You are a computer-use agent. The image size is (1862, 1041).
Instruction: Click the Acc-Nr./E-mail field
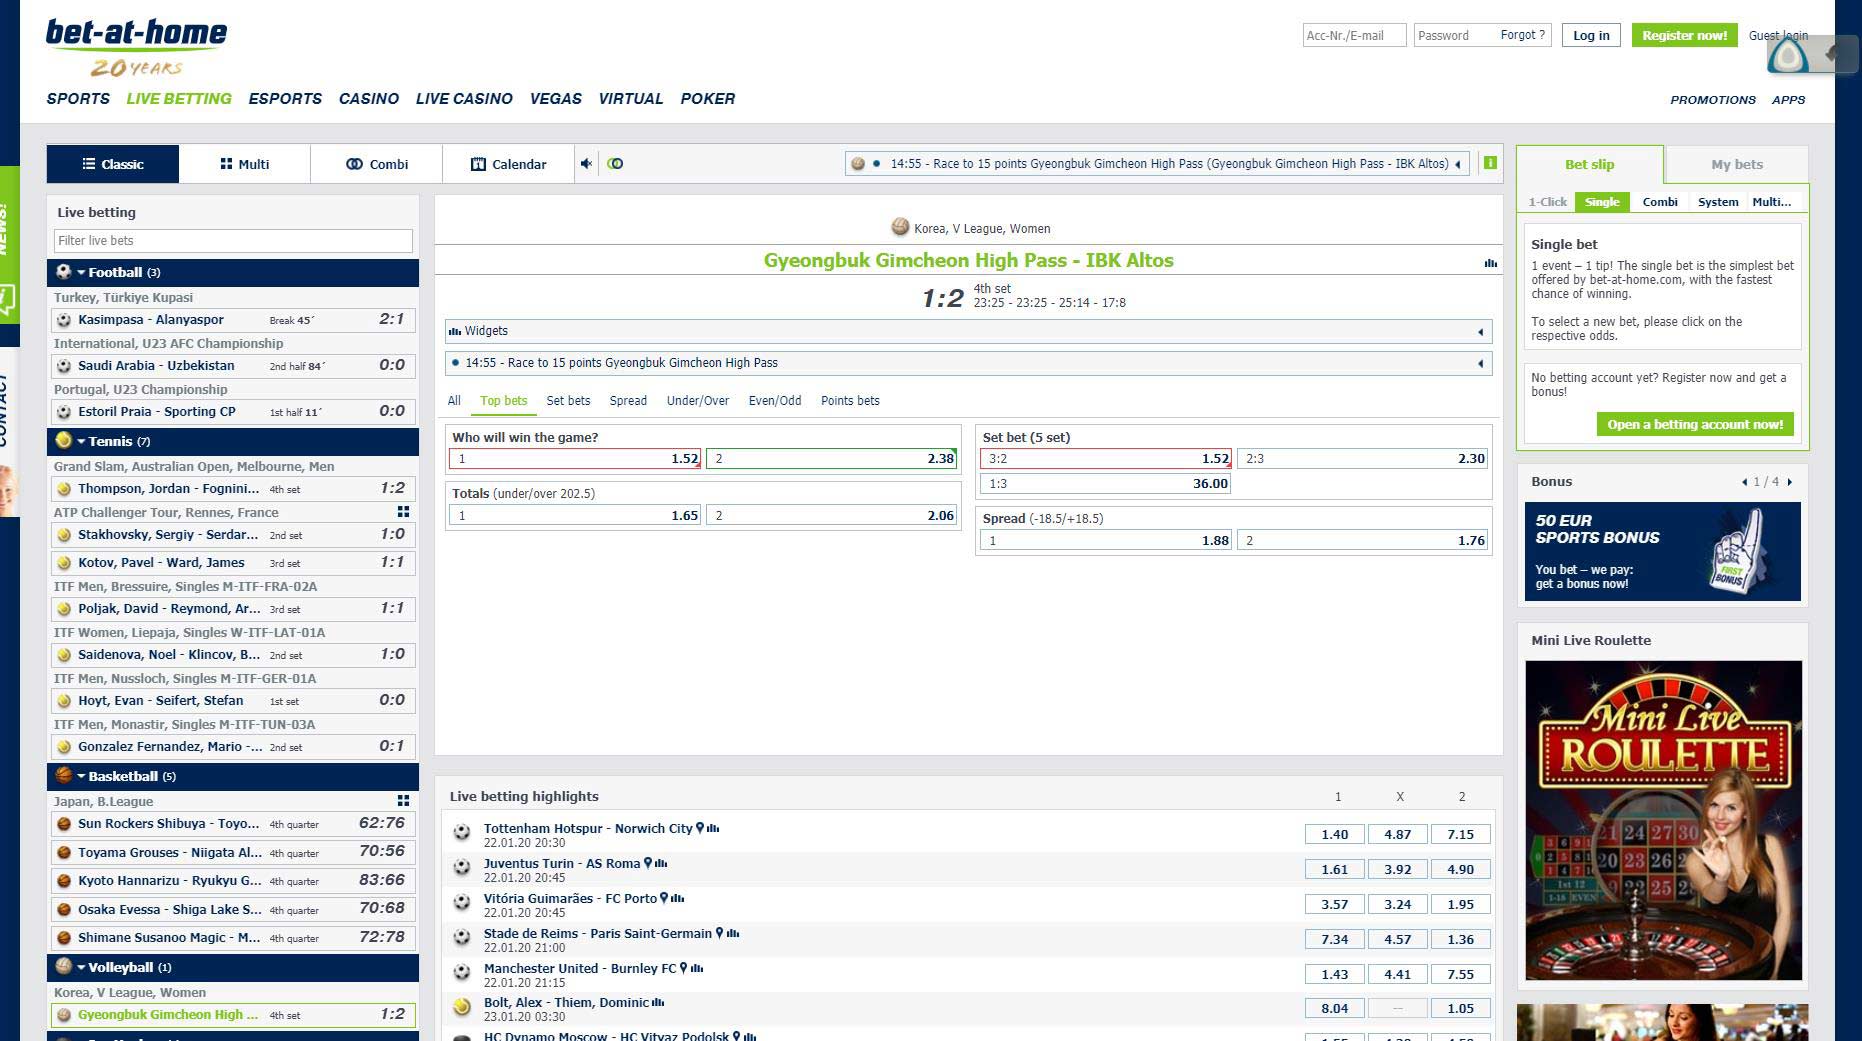[1354, 35]
